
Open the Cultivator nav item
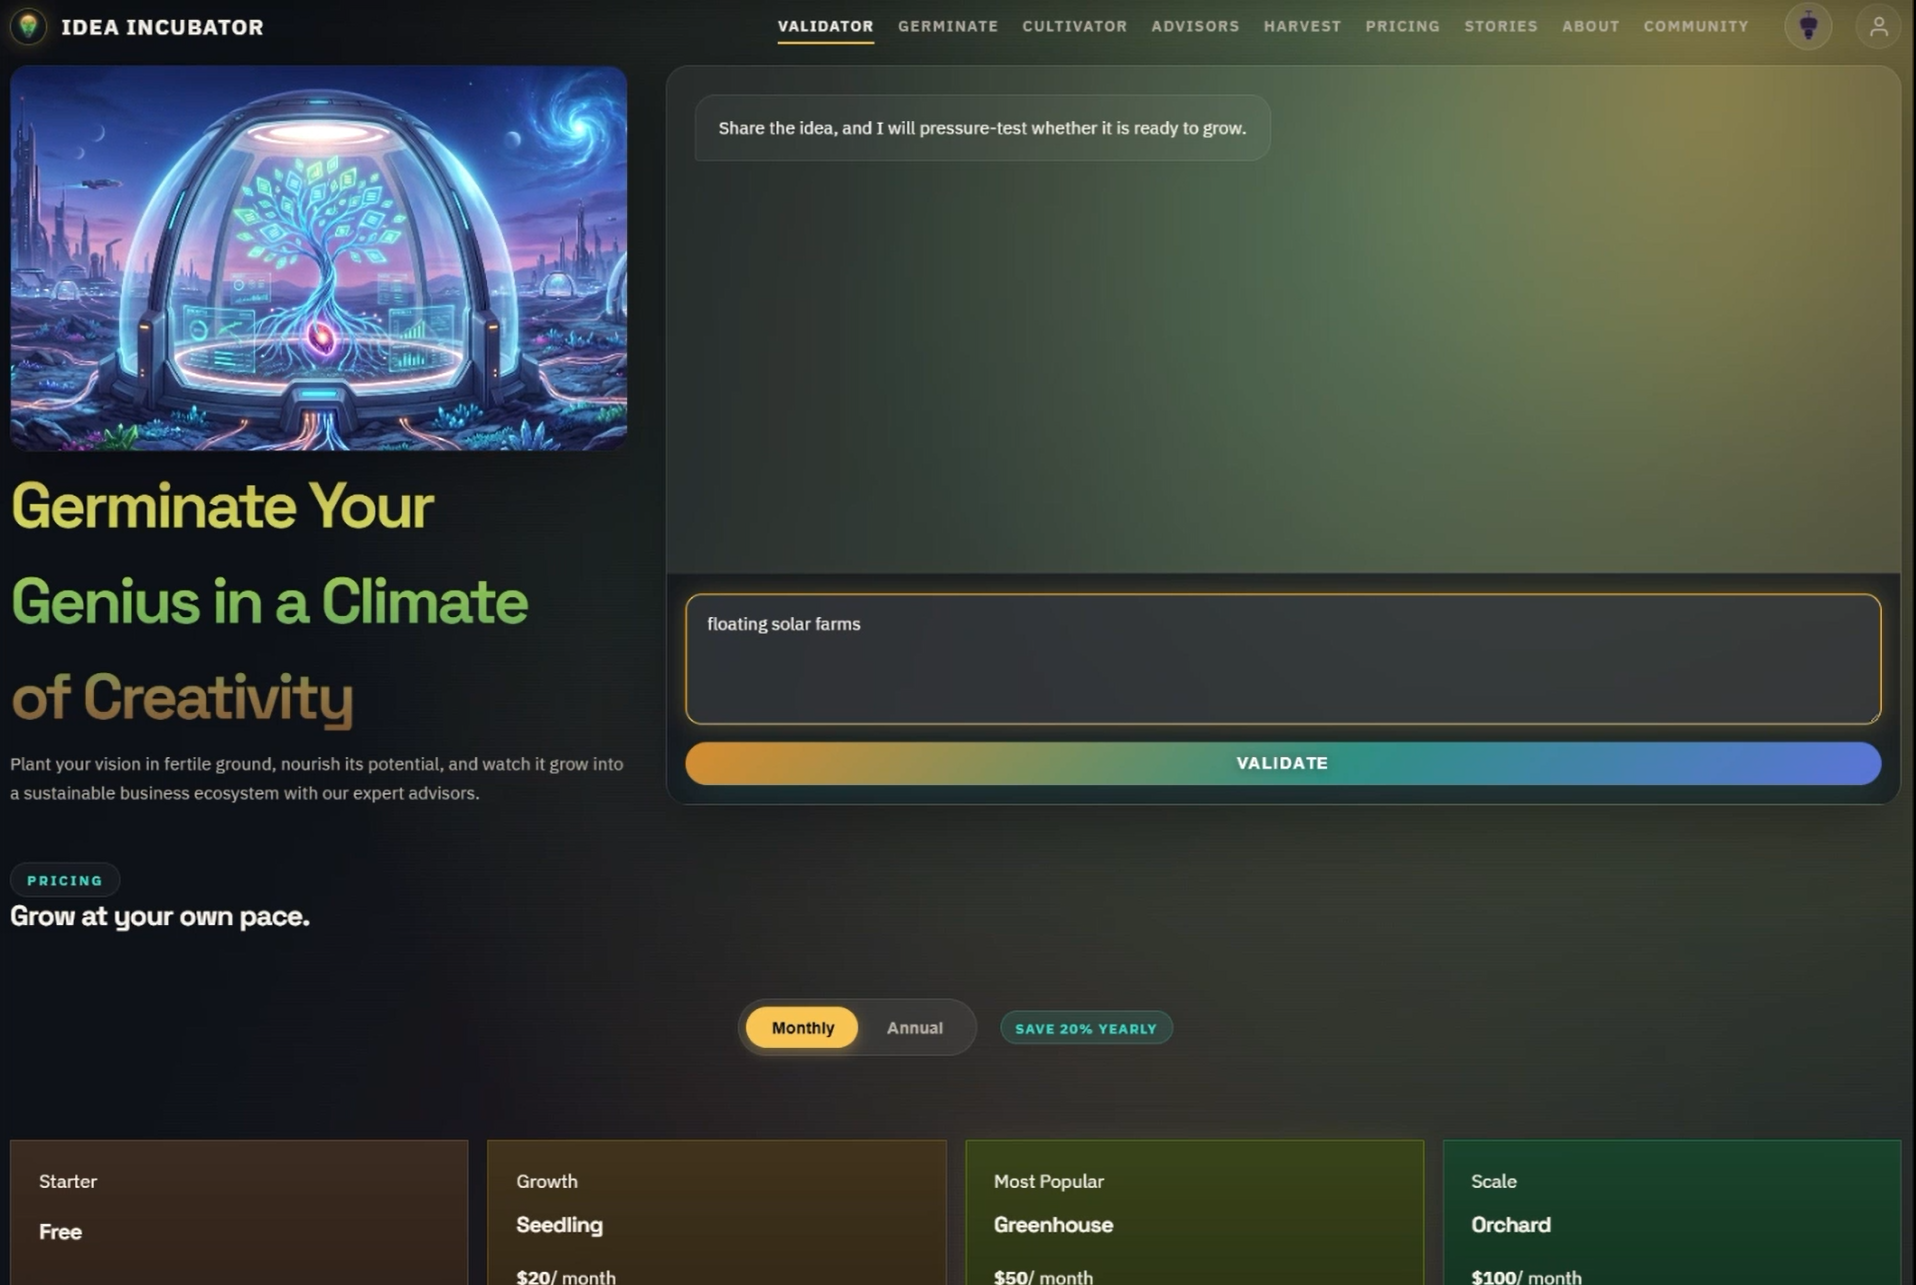tap(1074, 26)
